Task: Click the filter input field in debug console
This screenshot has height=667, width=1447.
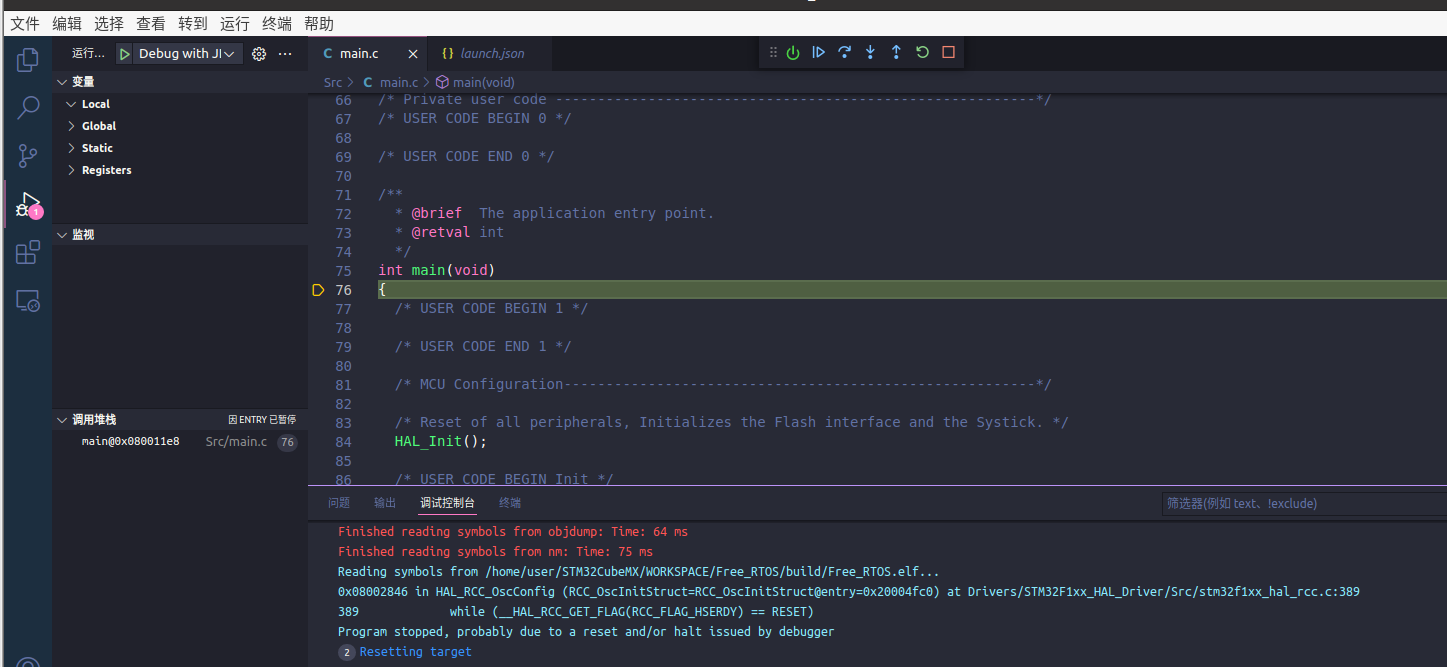Action: coord(1300,503)
